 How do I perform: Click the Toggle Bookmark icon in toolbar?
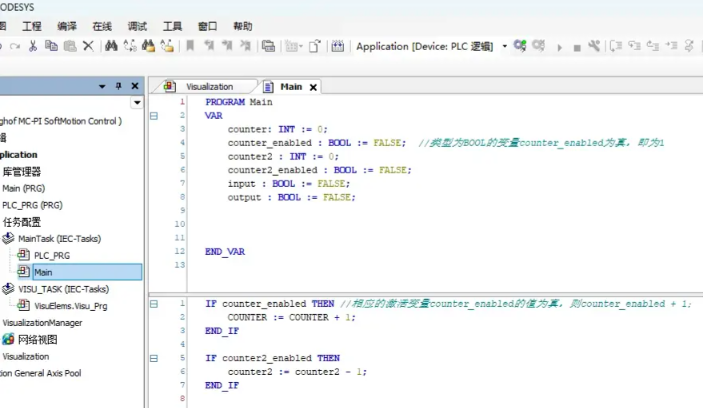click(190, 46)
